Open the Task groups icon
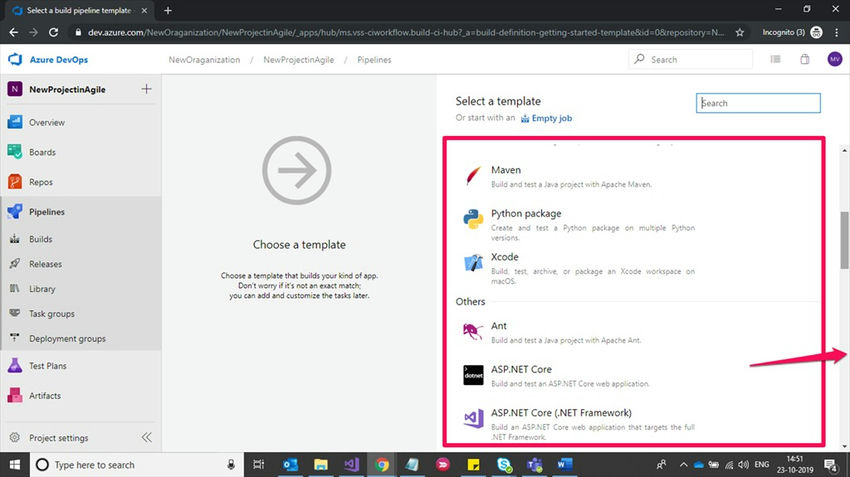The image size is (850, 477). click(15, 313)
